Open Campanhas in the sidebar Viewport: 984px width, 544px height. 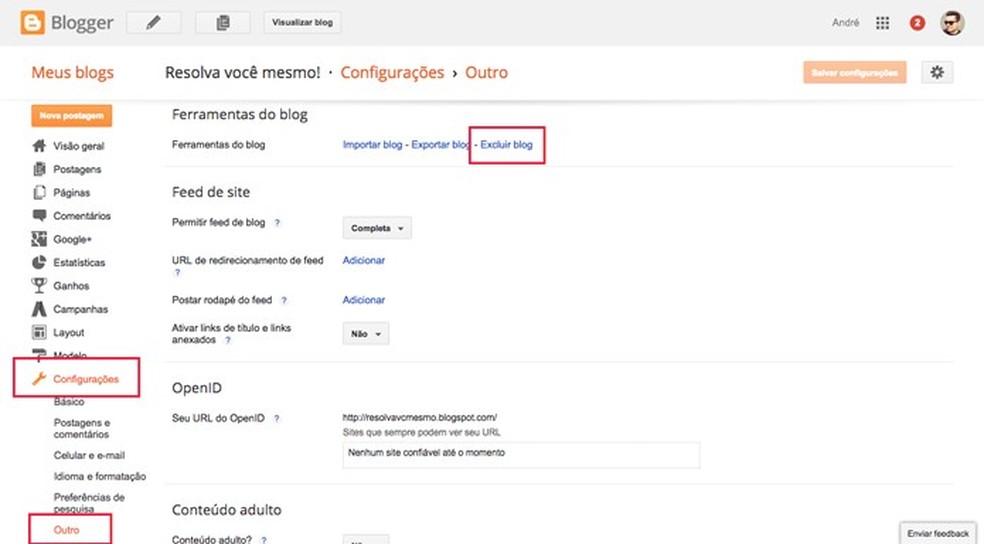pos(80,309)
